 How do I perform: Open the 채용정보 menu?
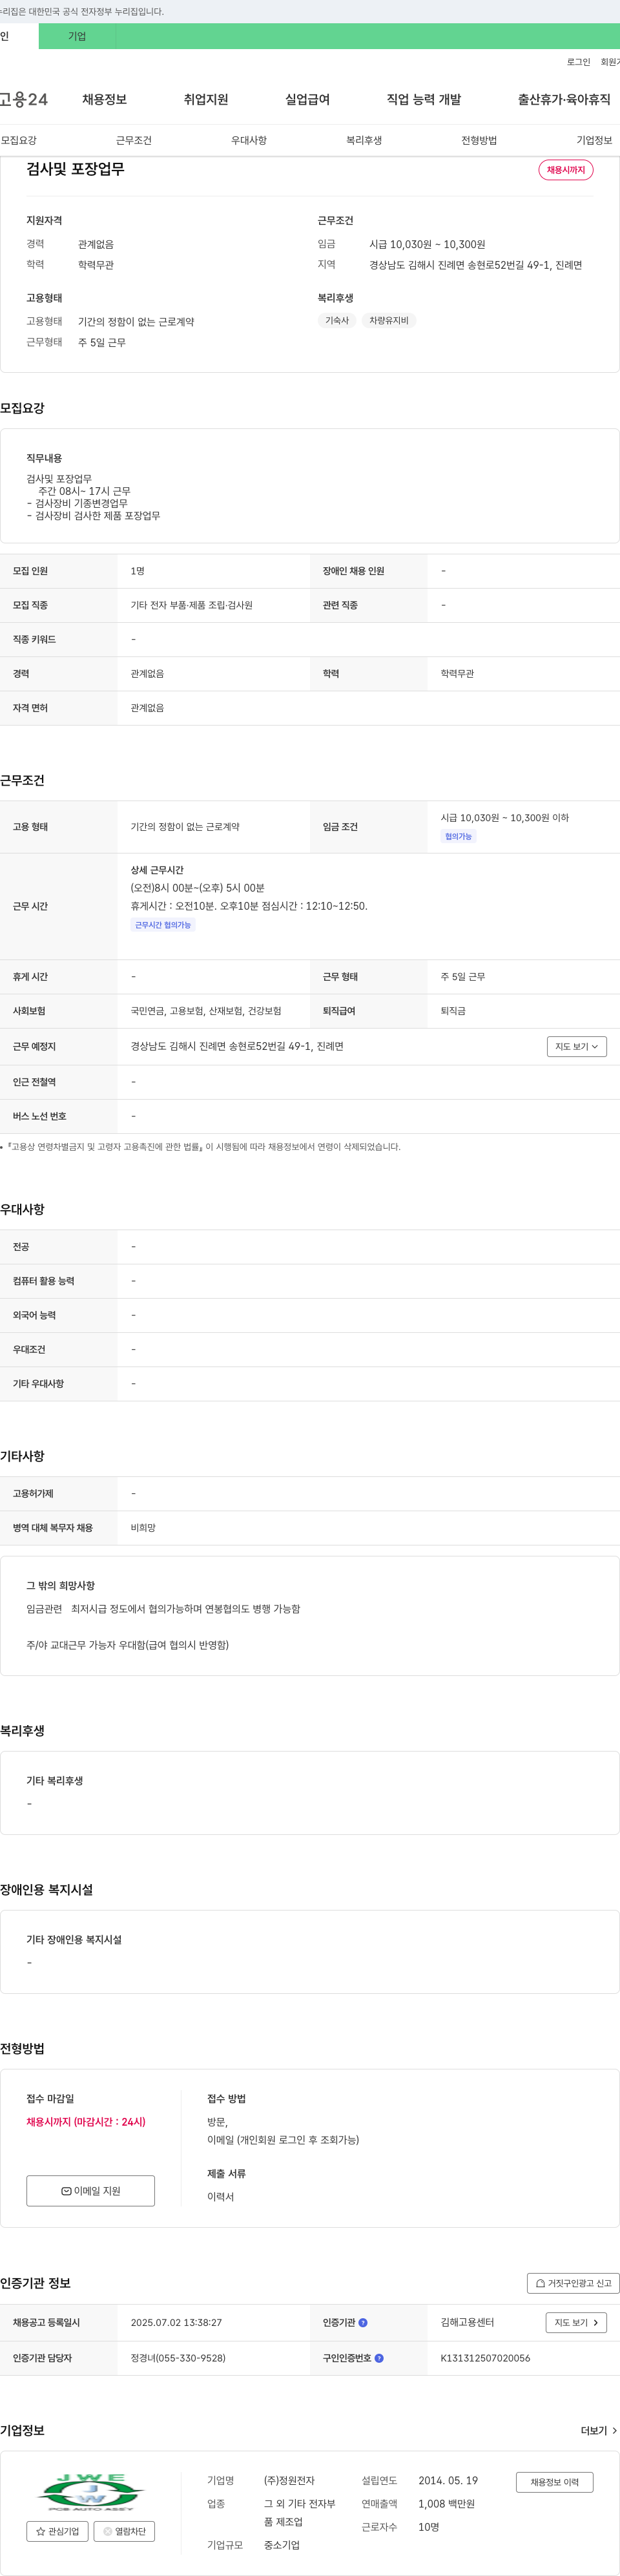(x=104, y=99)
